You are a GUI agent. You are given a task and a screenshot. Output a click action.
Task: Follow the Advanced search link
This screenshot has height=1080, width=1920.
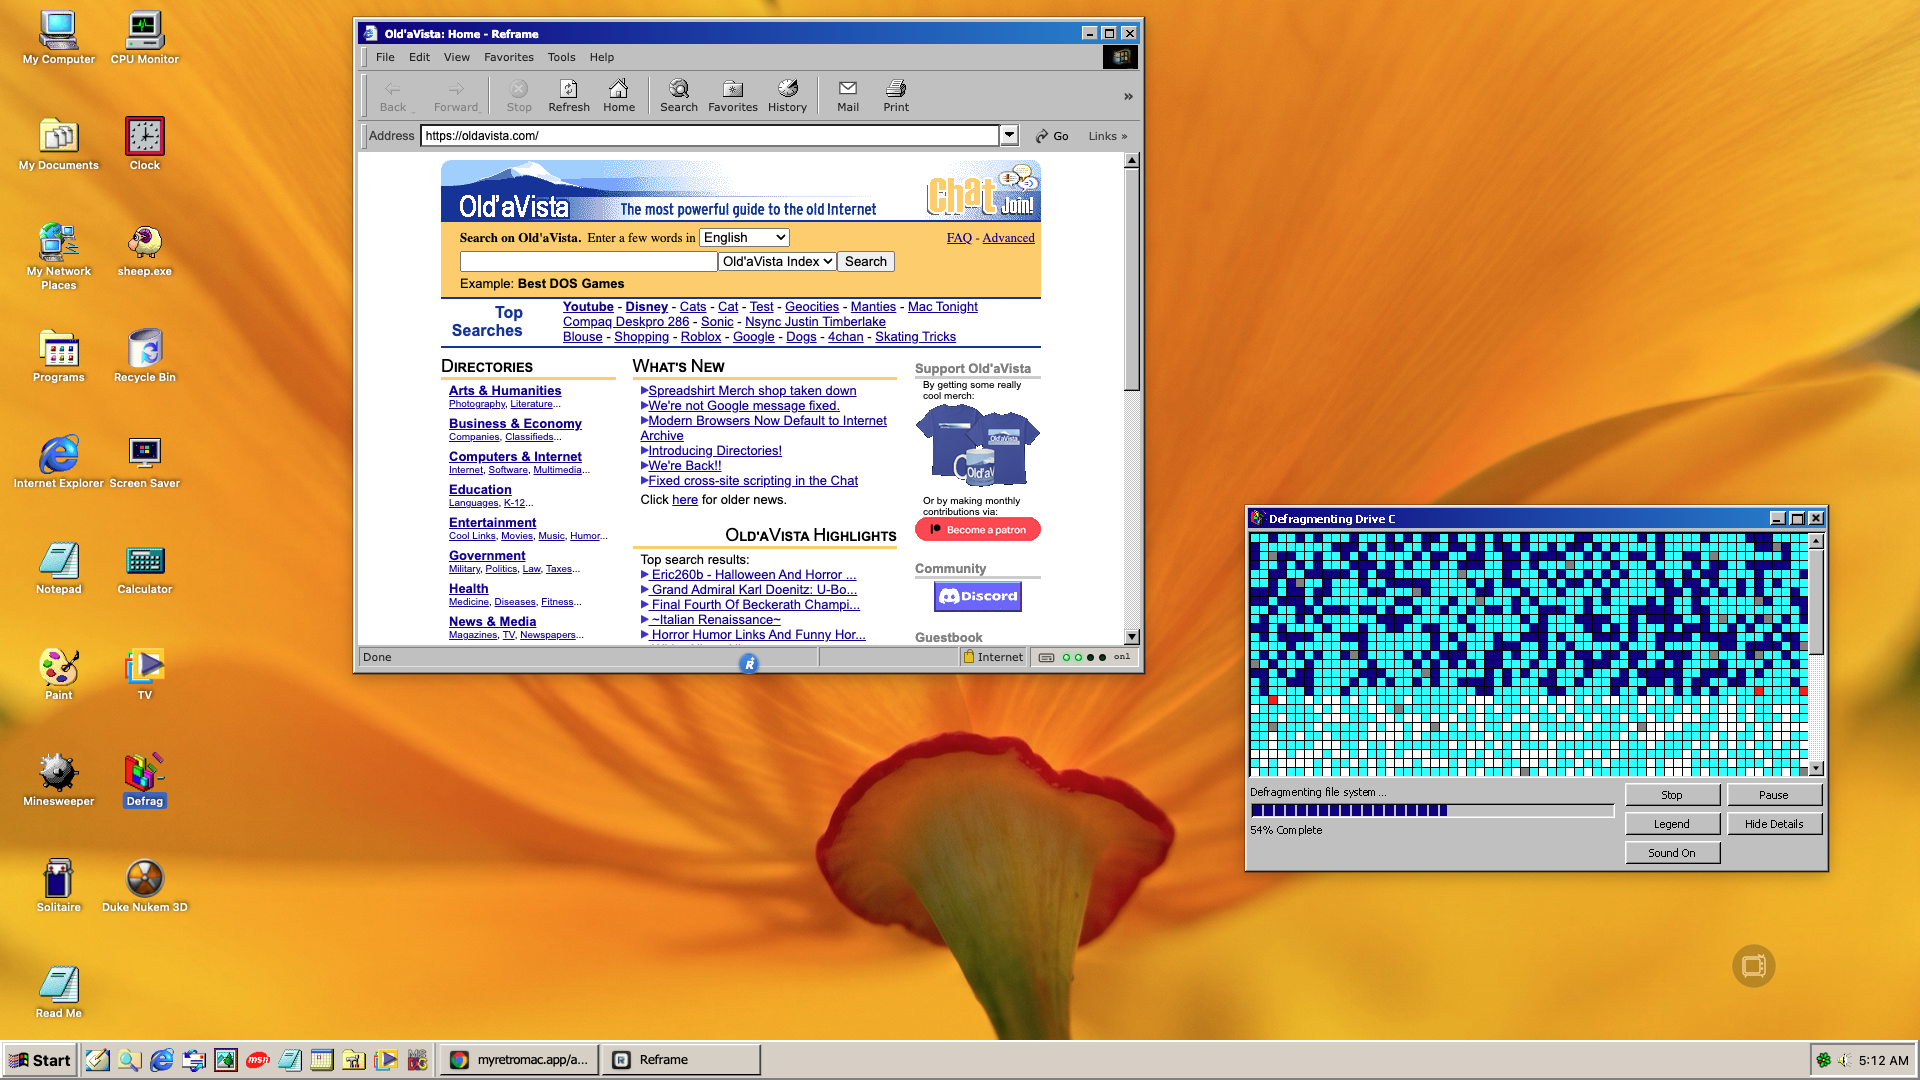(x=1008, y=238)
